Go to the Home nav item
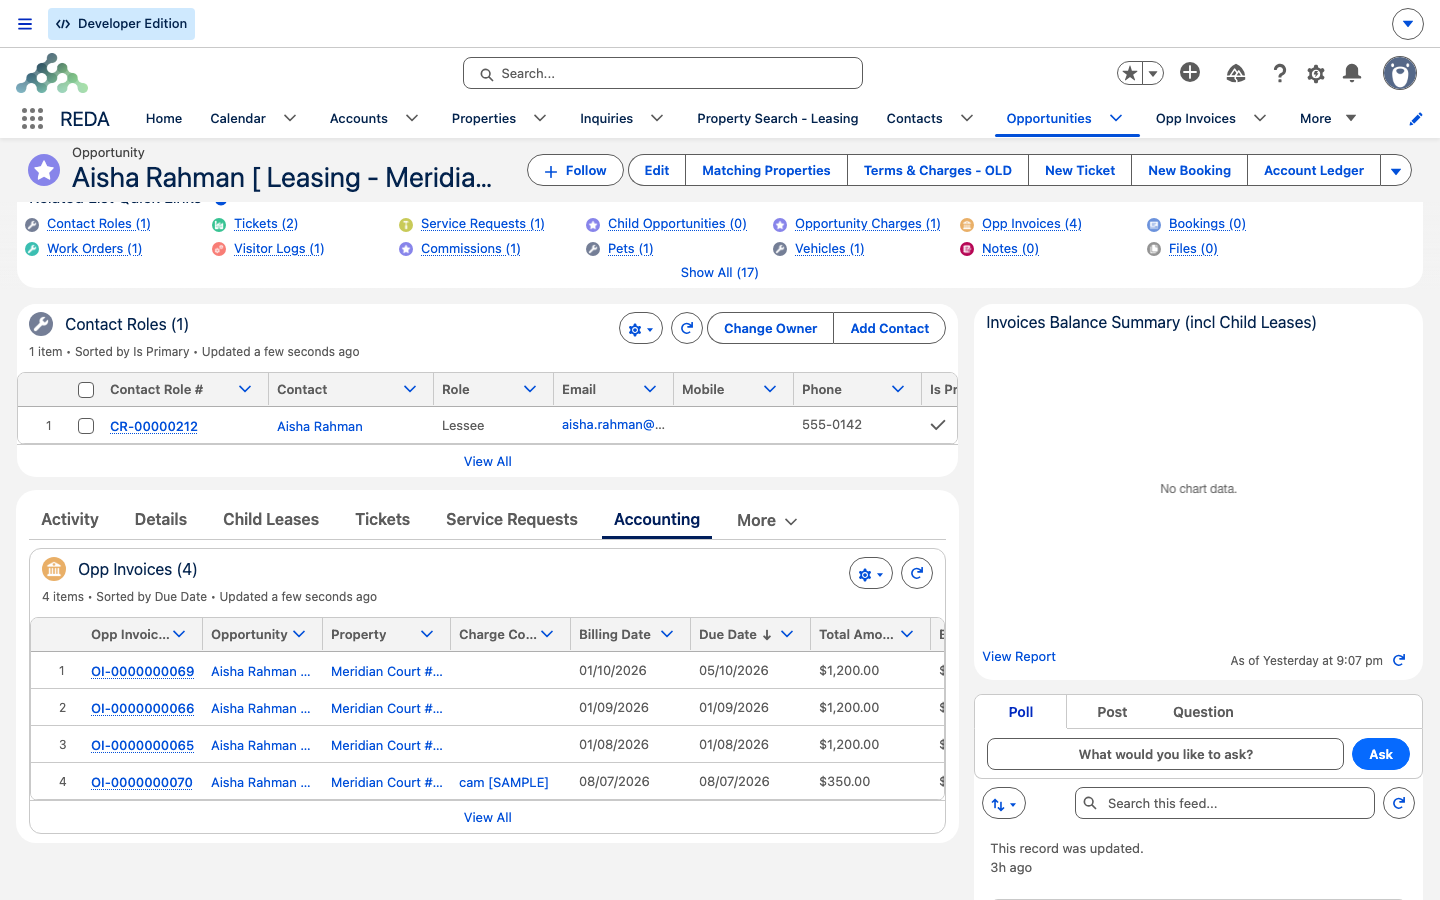 164,118
